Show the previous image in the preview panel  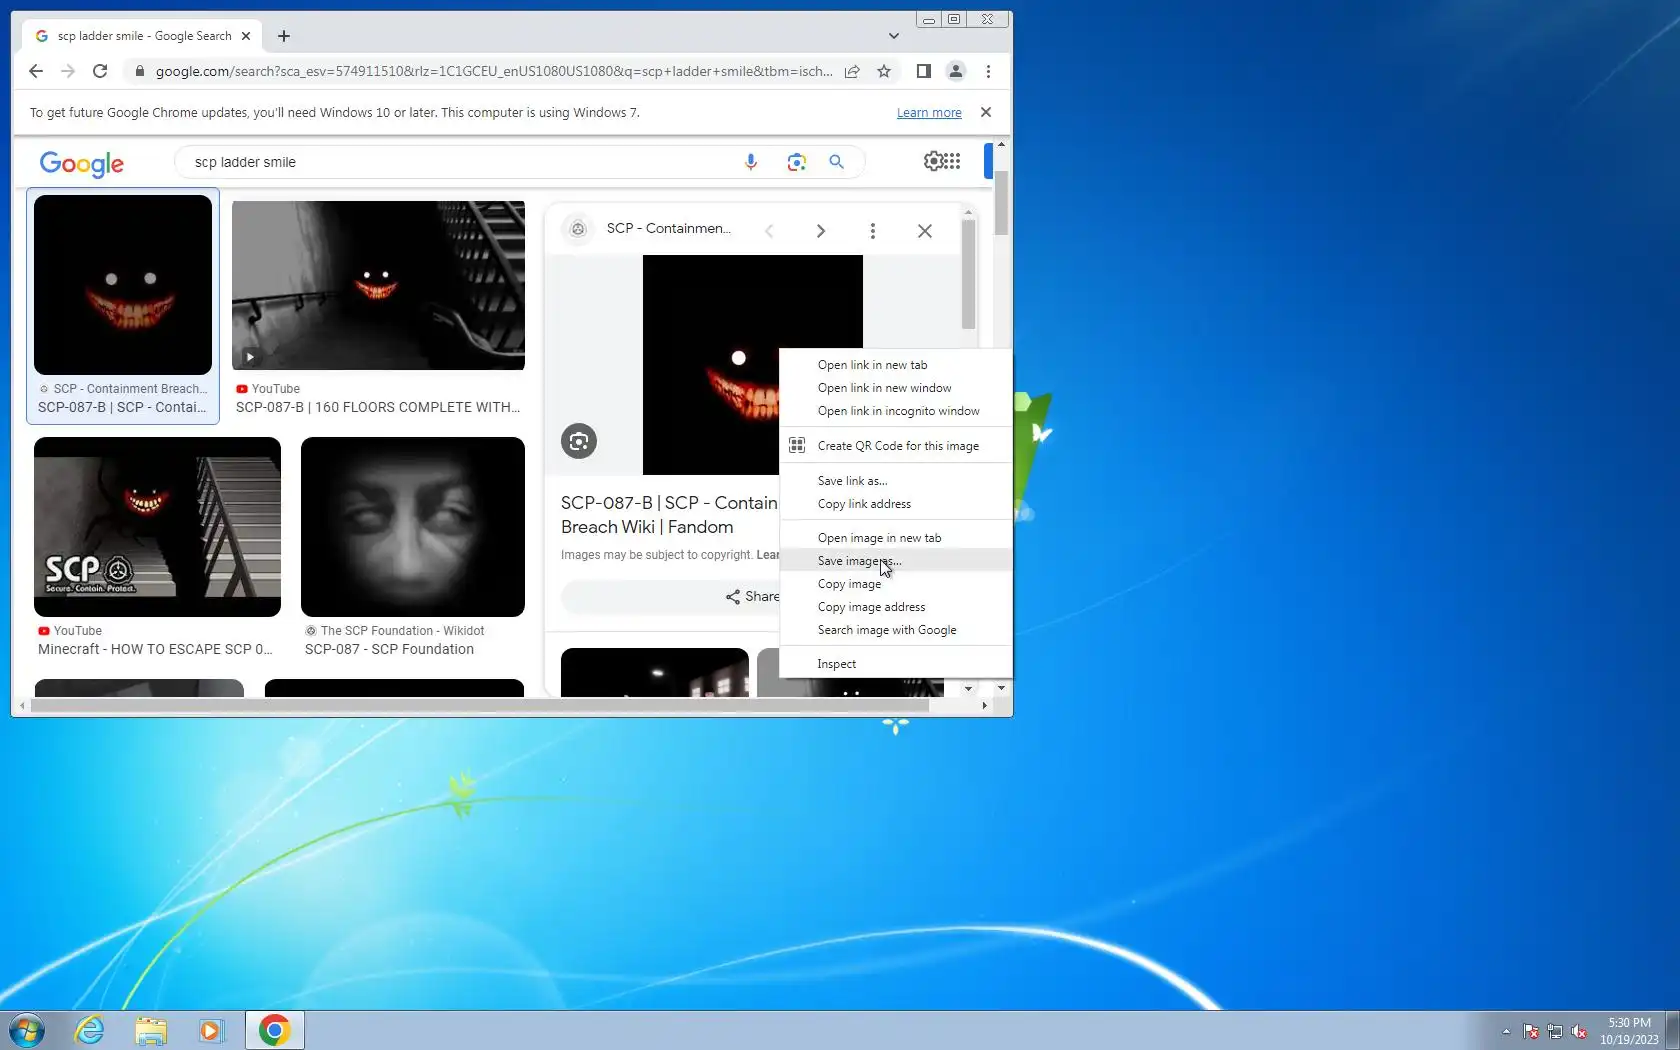click(x=769, y=231)
